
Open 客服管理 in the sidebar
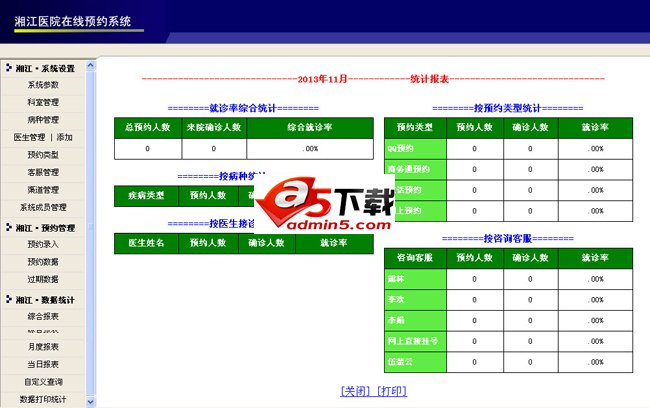[x=43, y=172]
